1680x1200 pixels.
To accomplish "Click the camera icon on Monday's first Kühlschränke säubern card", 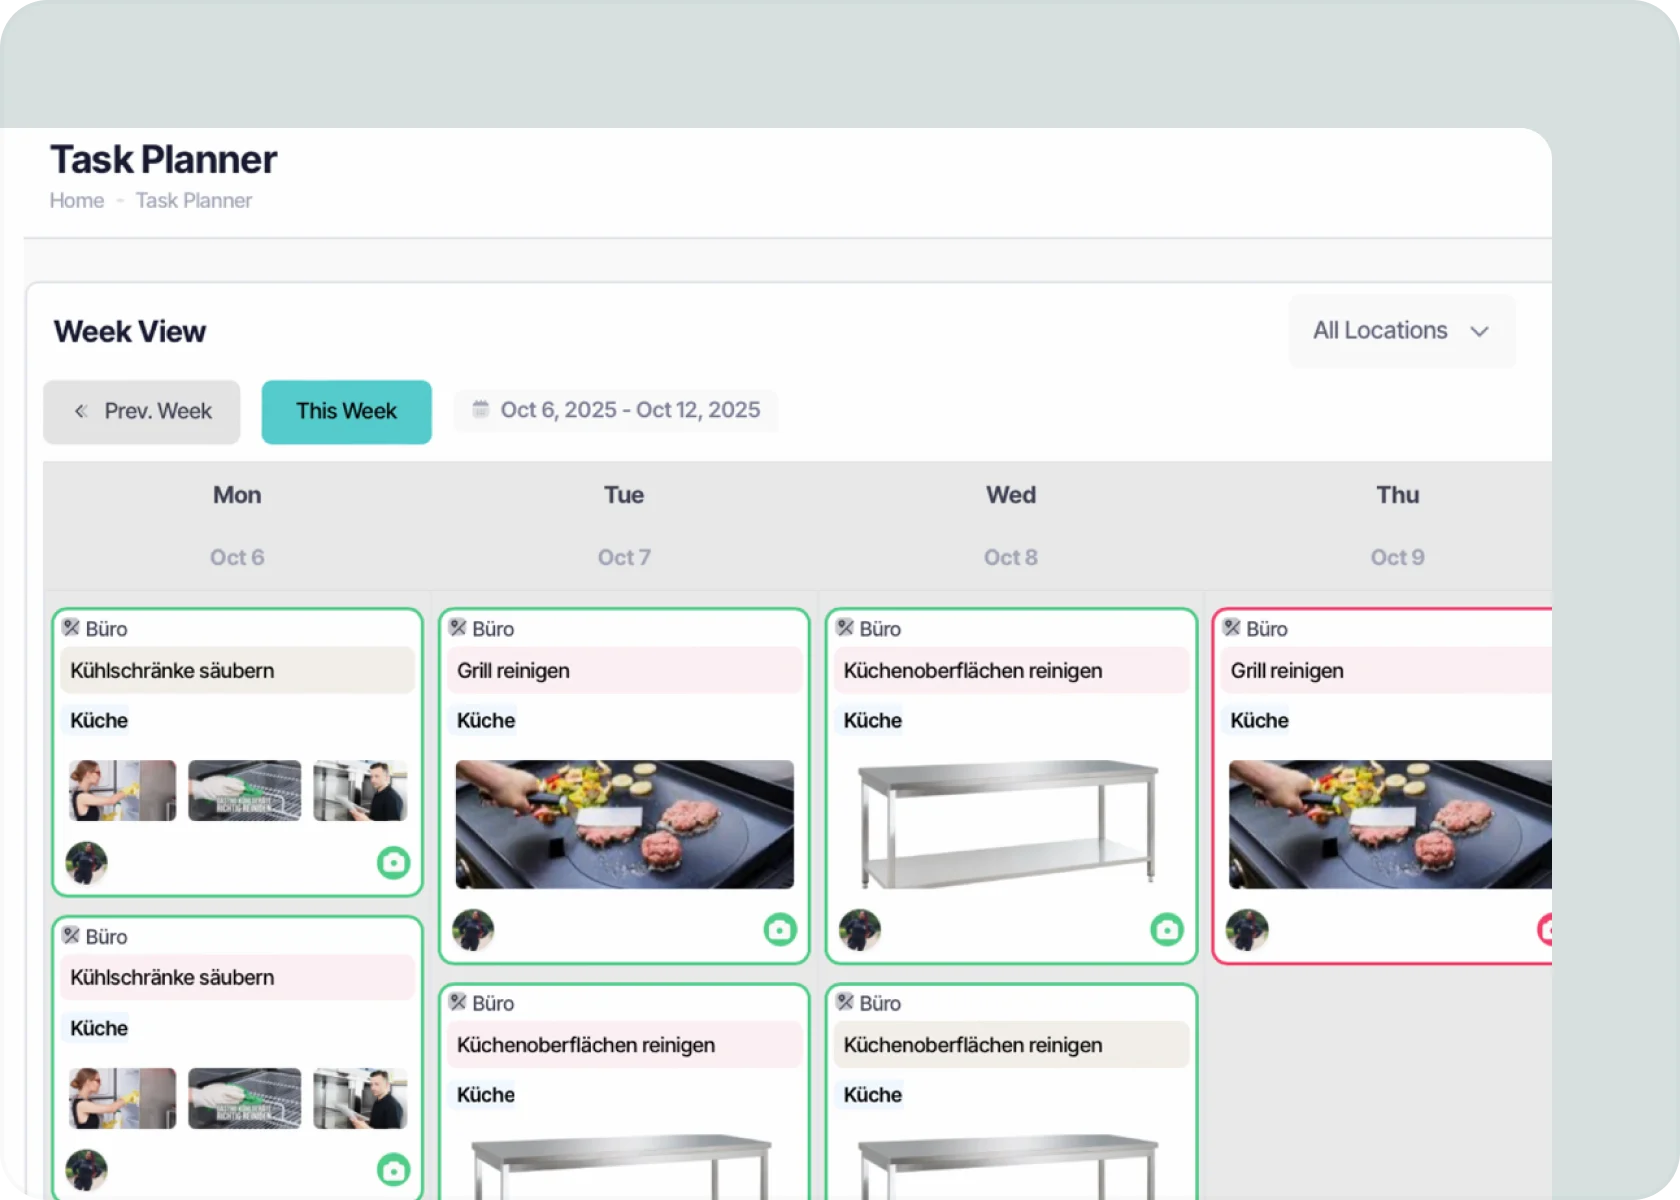I will [x=393, y=862].
